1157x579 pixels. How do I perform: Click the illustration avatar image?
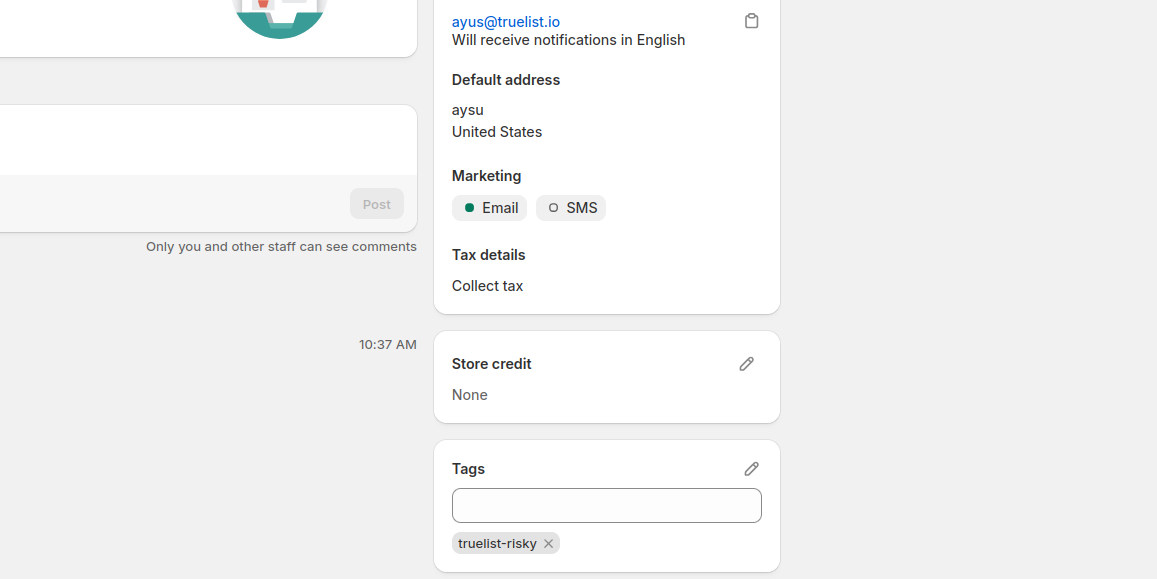click(279, 18)
